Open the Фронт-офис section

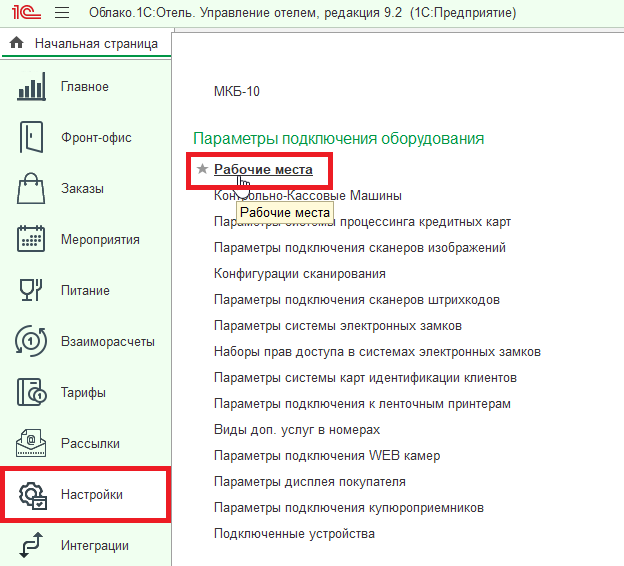(96, 137)
